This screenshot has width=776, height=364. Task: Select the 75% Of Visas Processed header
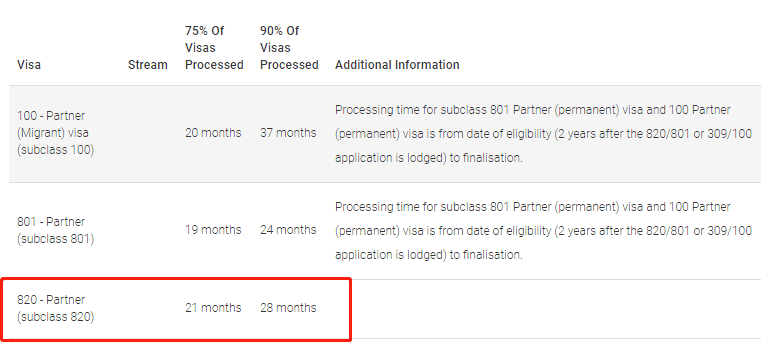214,48
